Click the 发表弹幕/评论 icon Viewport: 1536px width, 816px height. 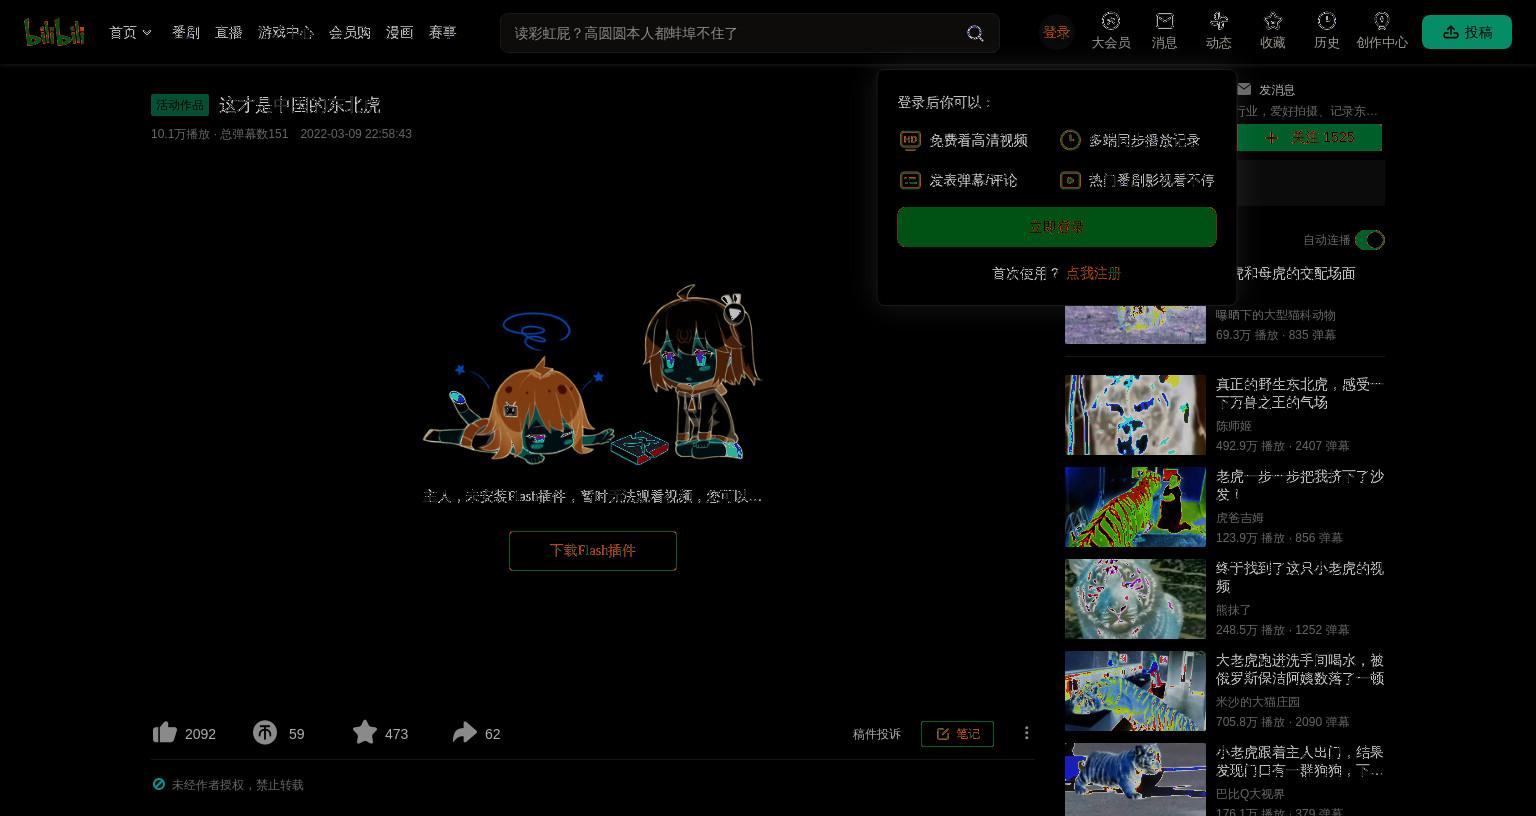point(910,180)
